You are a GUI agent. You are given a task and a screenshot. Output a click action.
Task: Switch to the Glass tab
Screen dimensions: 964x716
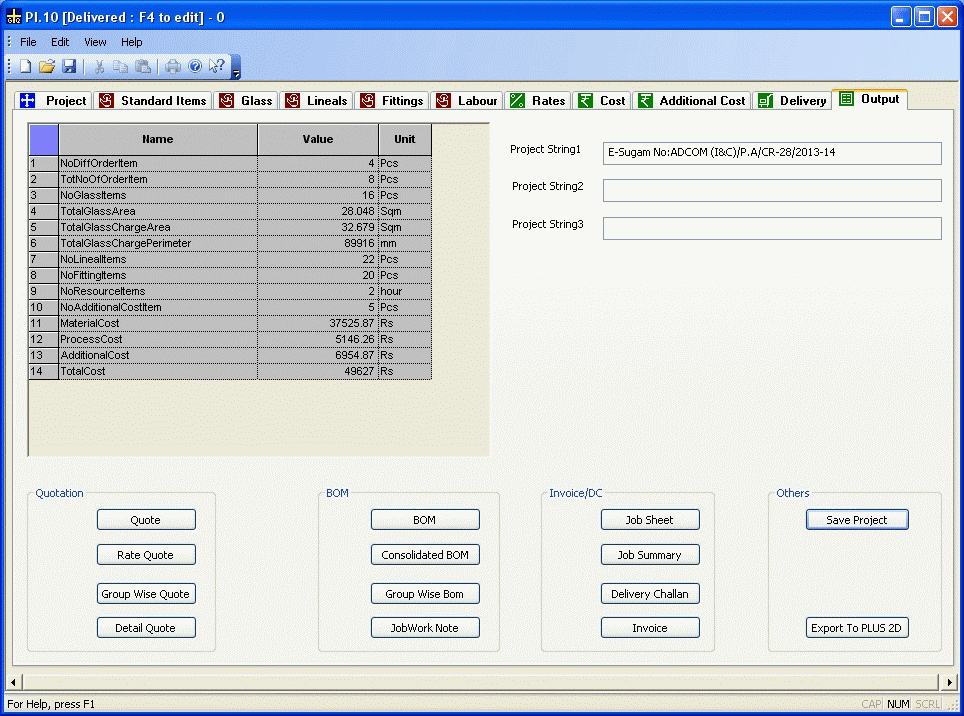pos(246,101)
